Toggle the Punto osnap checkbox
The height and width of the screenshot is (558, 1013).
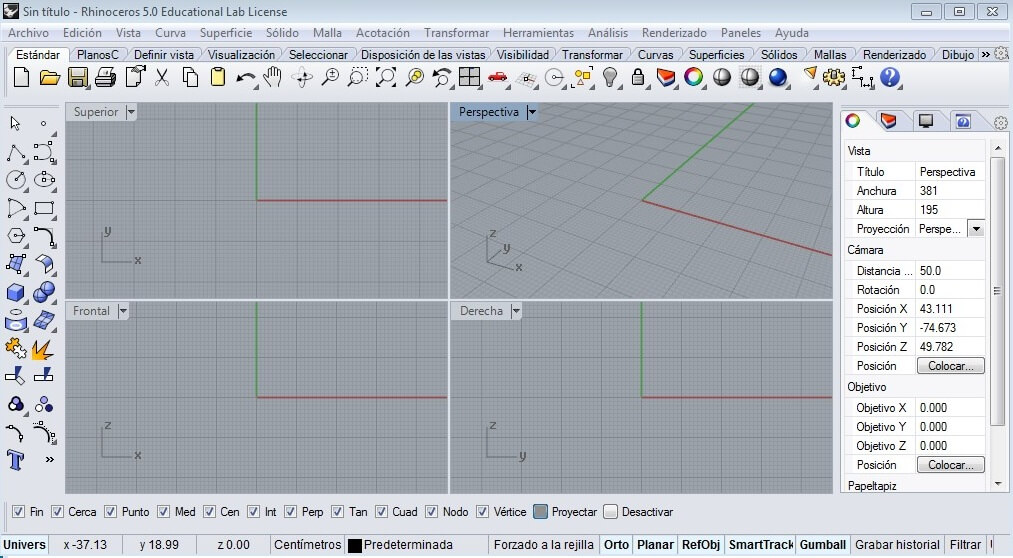[111, 512]
